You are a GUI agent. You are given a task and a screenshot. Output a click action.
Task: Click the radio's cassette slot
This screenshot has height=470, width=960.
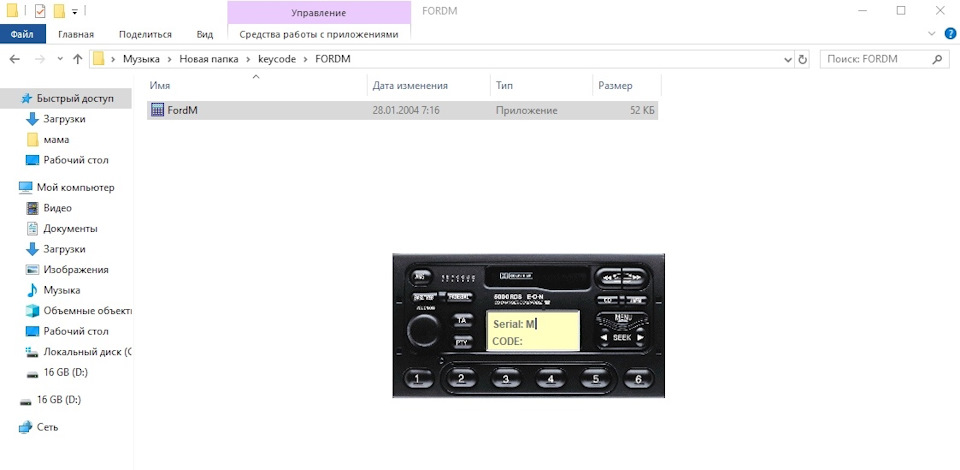pos(538,277)
